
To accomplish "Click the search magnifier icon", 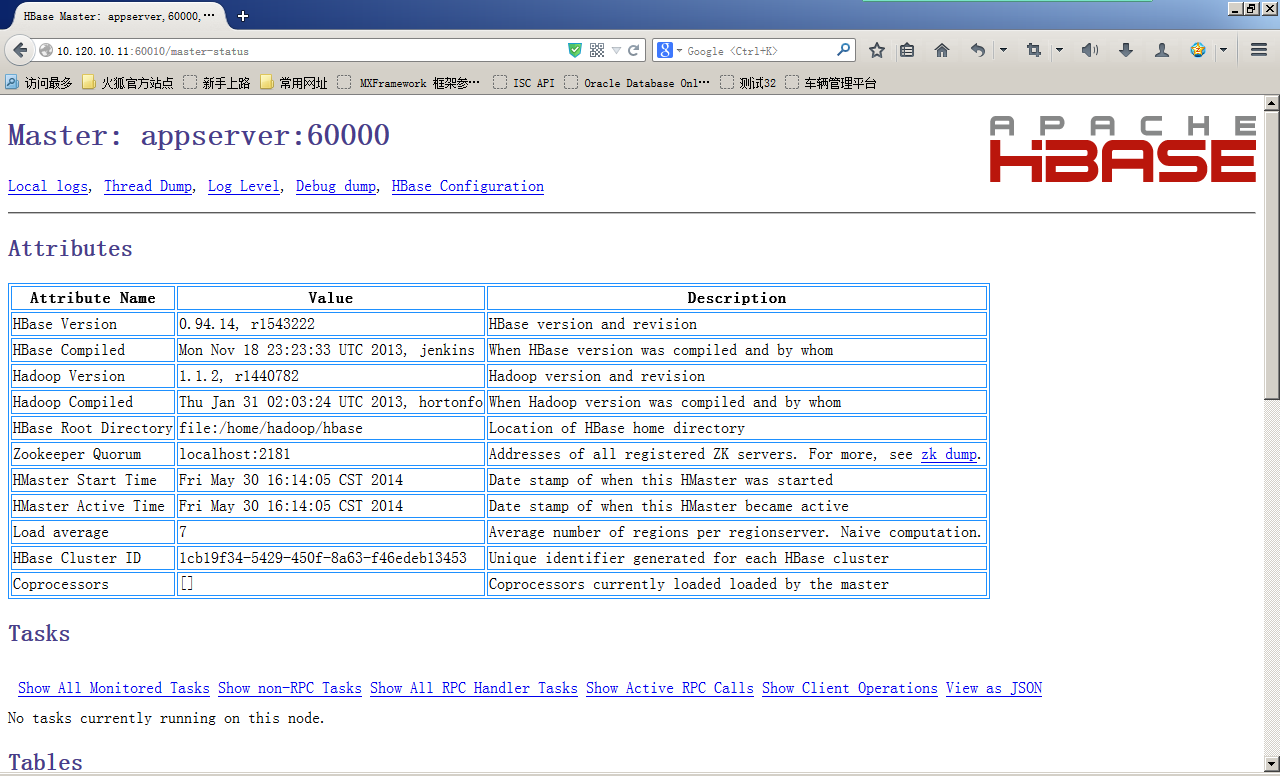I will 844,50.
